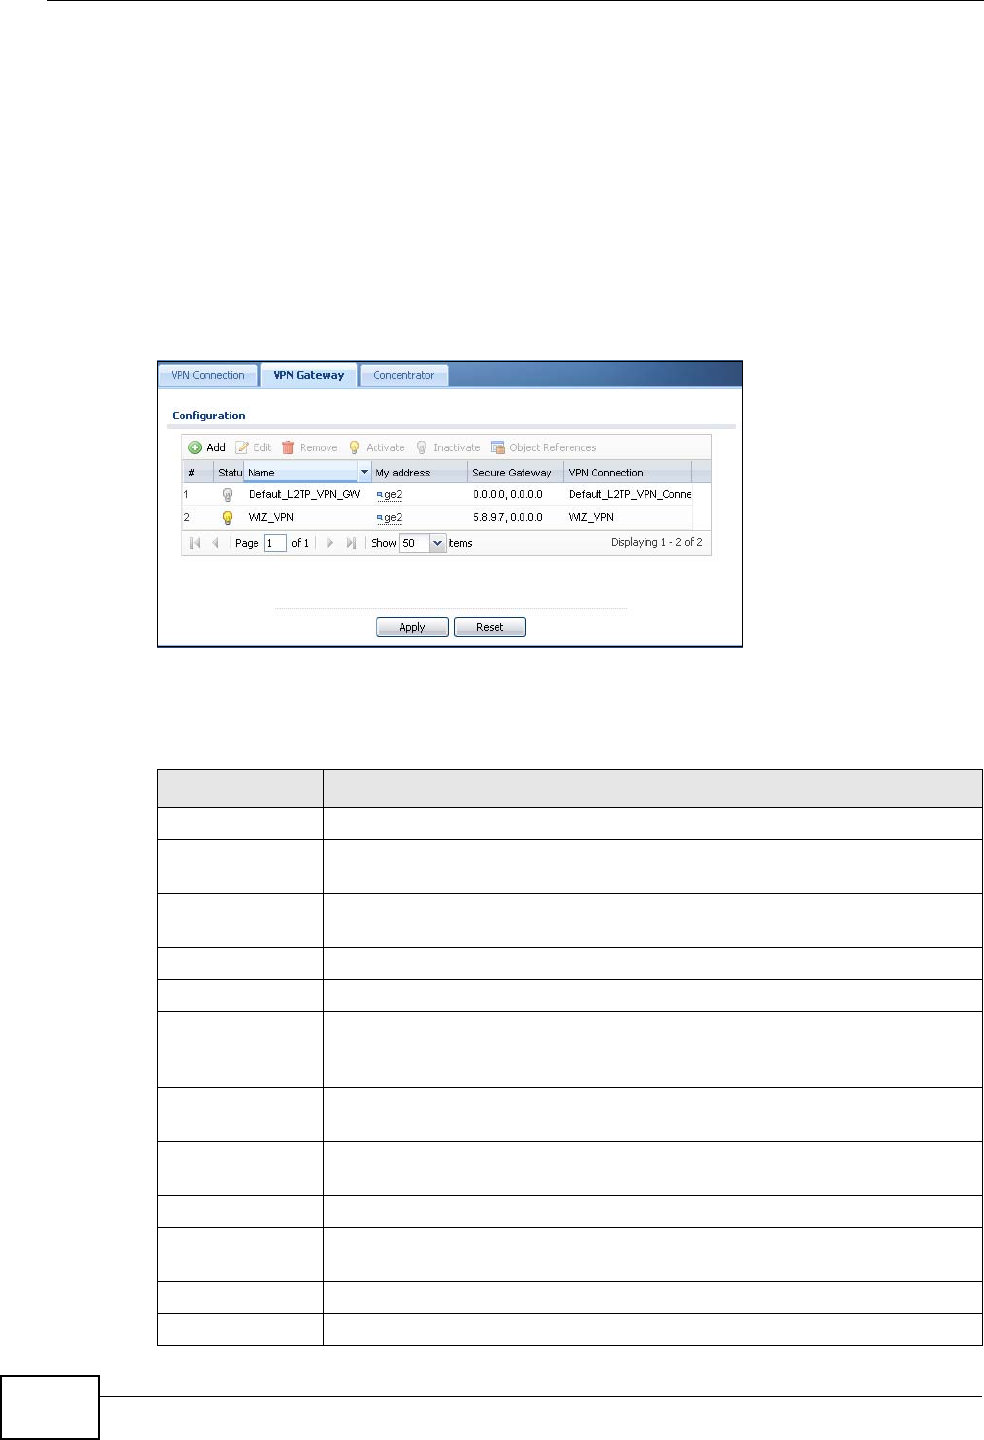The width and height of the screenshot is (984, 1440).
Task: Go to first page icon
Action: tap(195, 543)
